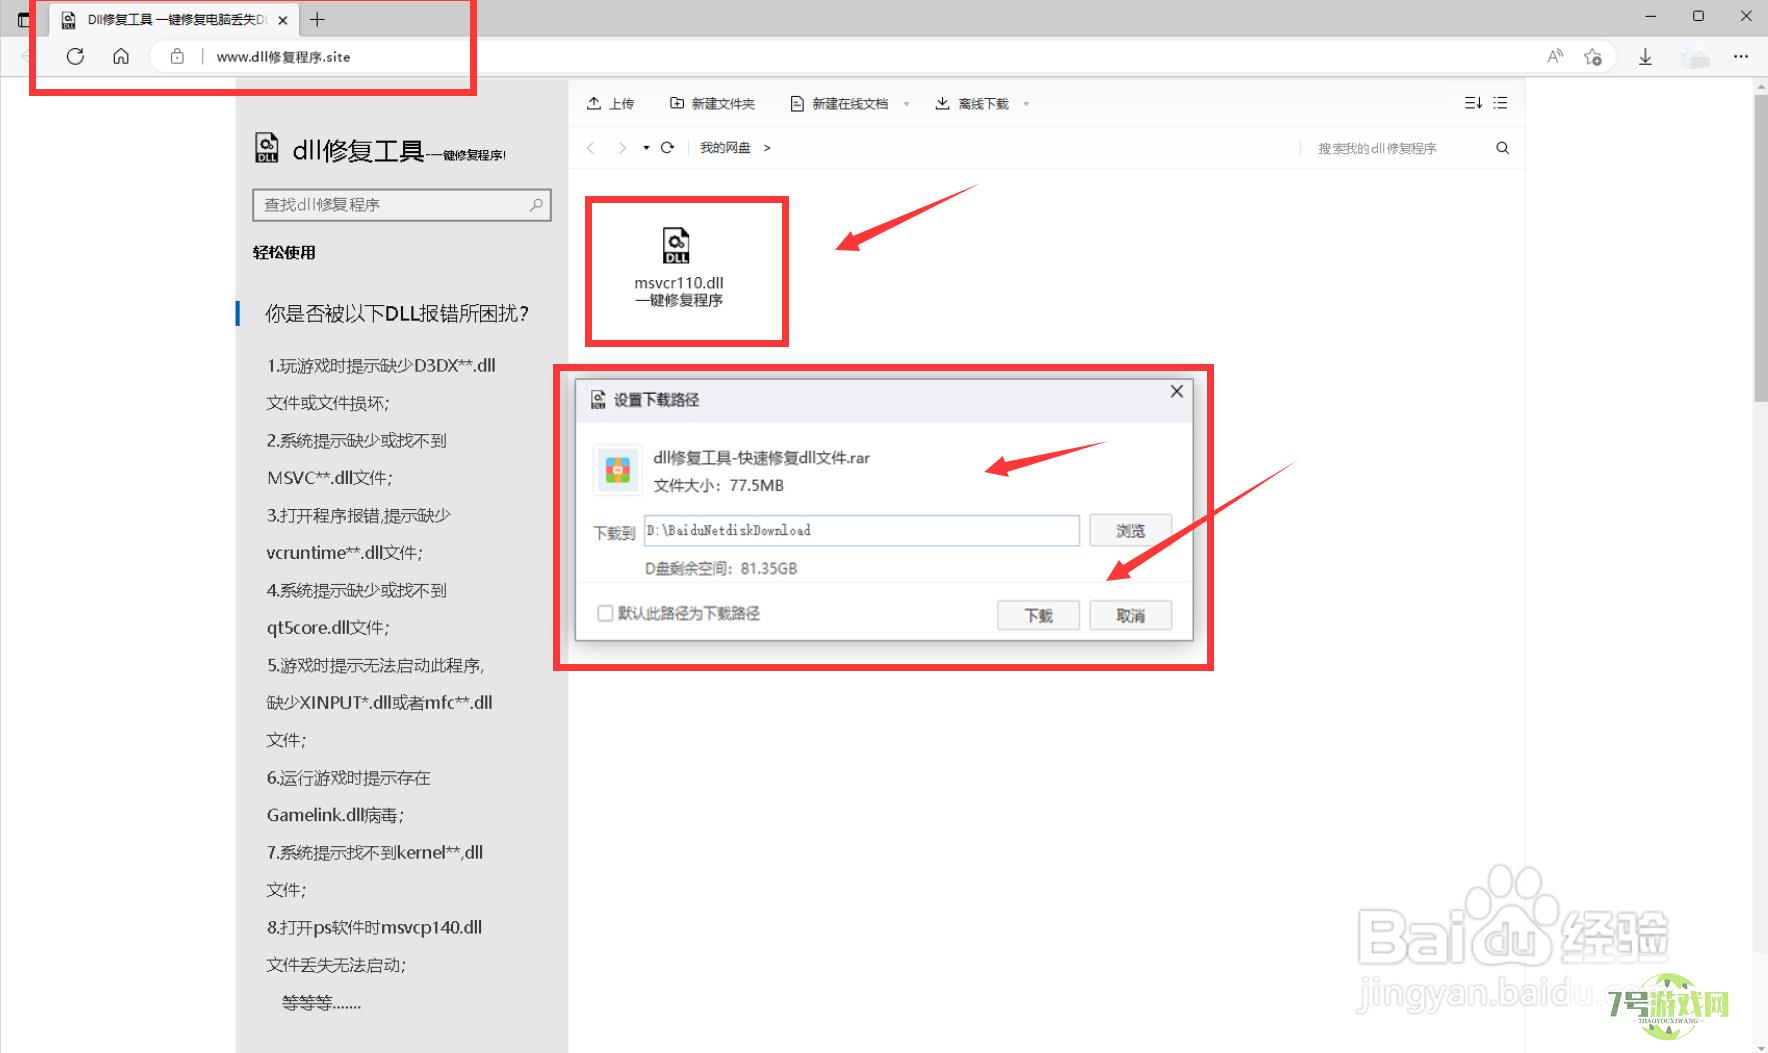Viewport: 1768px width, 1053px height.
Task: Check 默认此路径为下载路径 checkbox
Action: coord(604,613)
